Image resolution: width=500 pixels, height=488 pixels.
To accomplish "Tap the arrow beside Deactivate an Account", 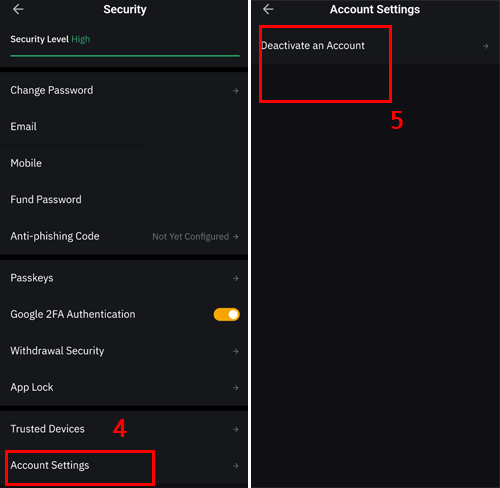I will (486, 46).
